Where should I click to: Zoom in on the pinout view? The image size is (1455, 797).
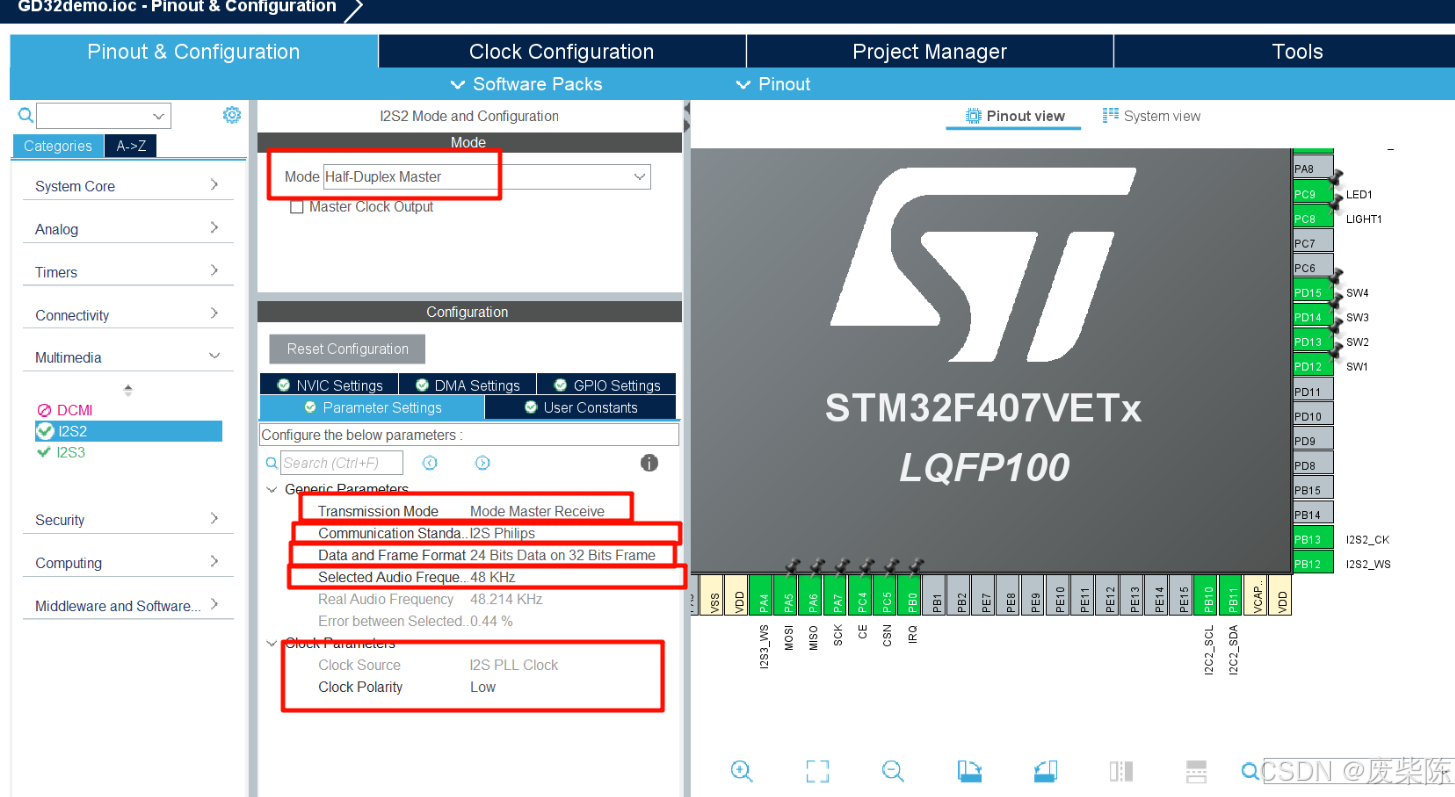point(741,770)
